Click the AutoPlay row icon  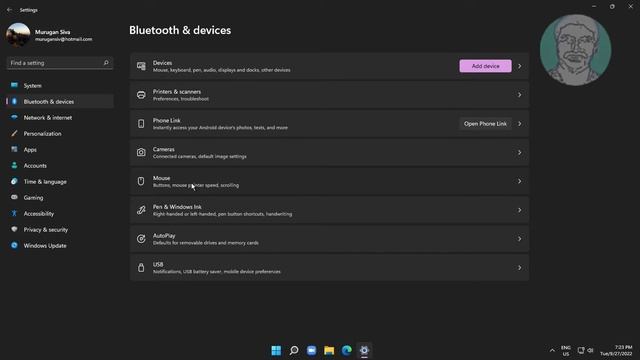(141, 239)
